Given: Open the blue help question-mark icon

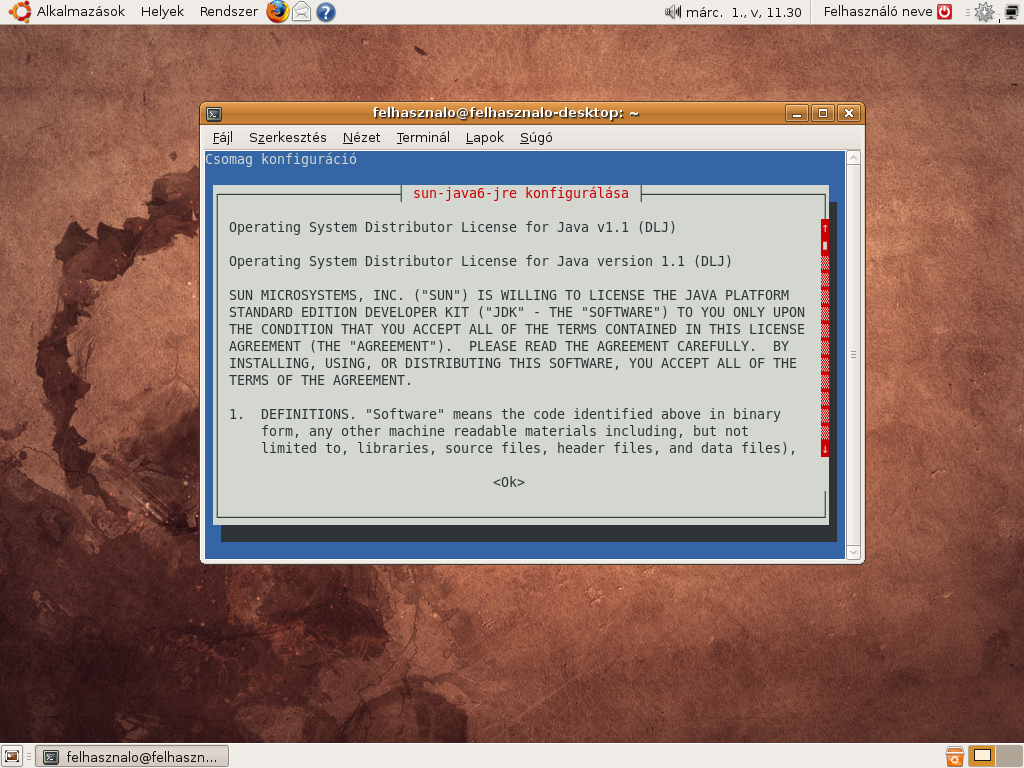Looking at the screenshot, I should tap(326, 12).
